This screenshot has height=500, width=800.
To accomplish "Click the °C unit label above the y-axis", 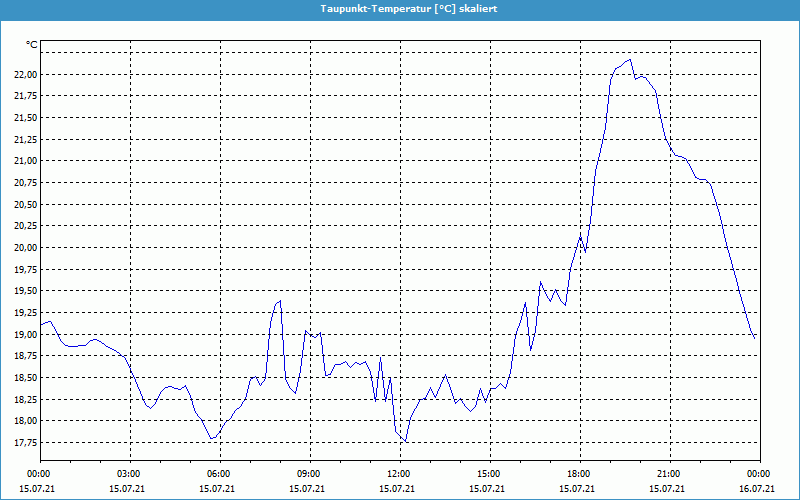I will (32, 45).
